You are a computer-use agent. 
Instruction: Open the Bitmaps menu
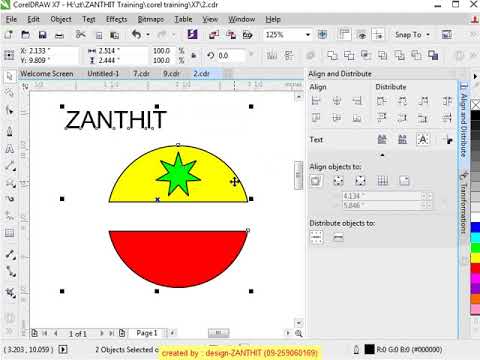click(150, 19)
